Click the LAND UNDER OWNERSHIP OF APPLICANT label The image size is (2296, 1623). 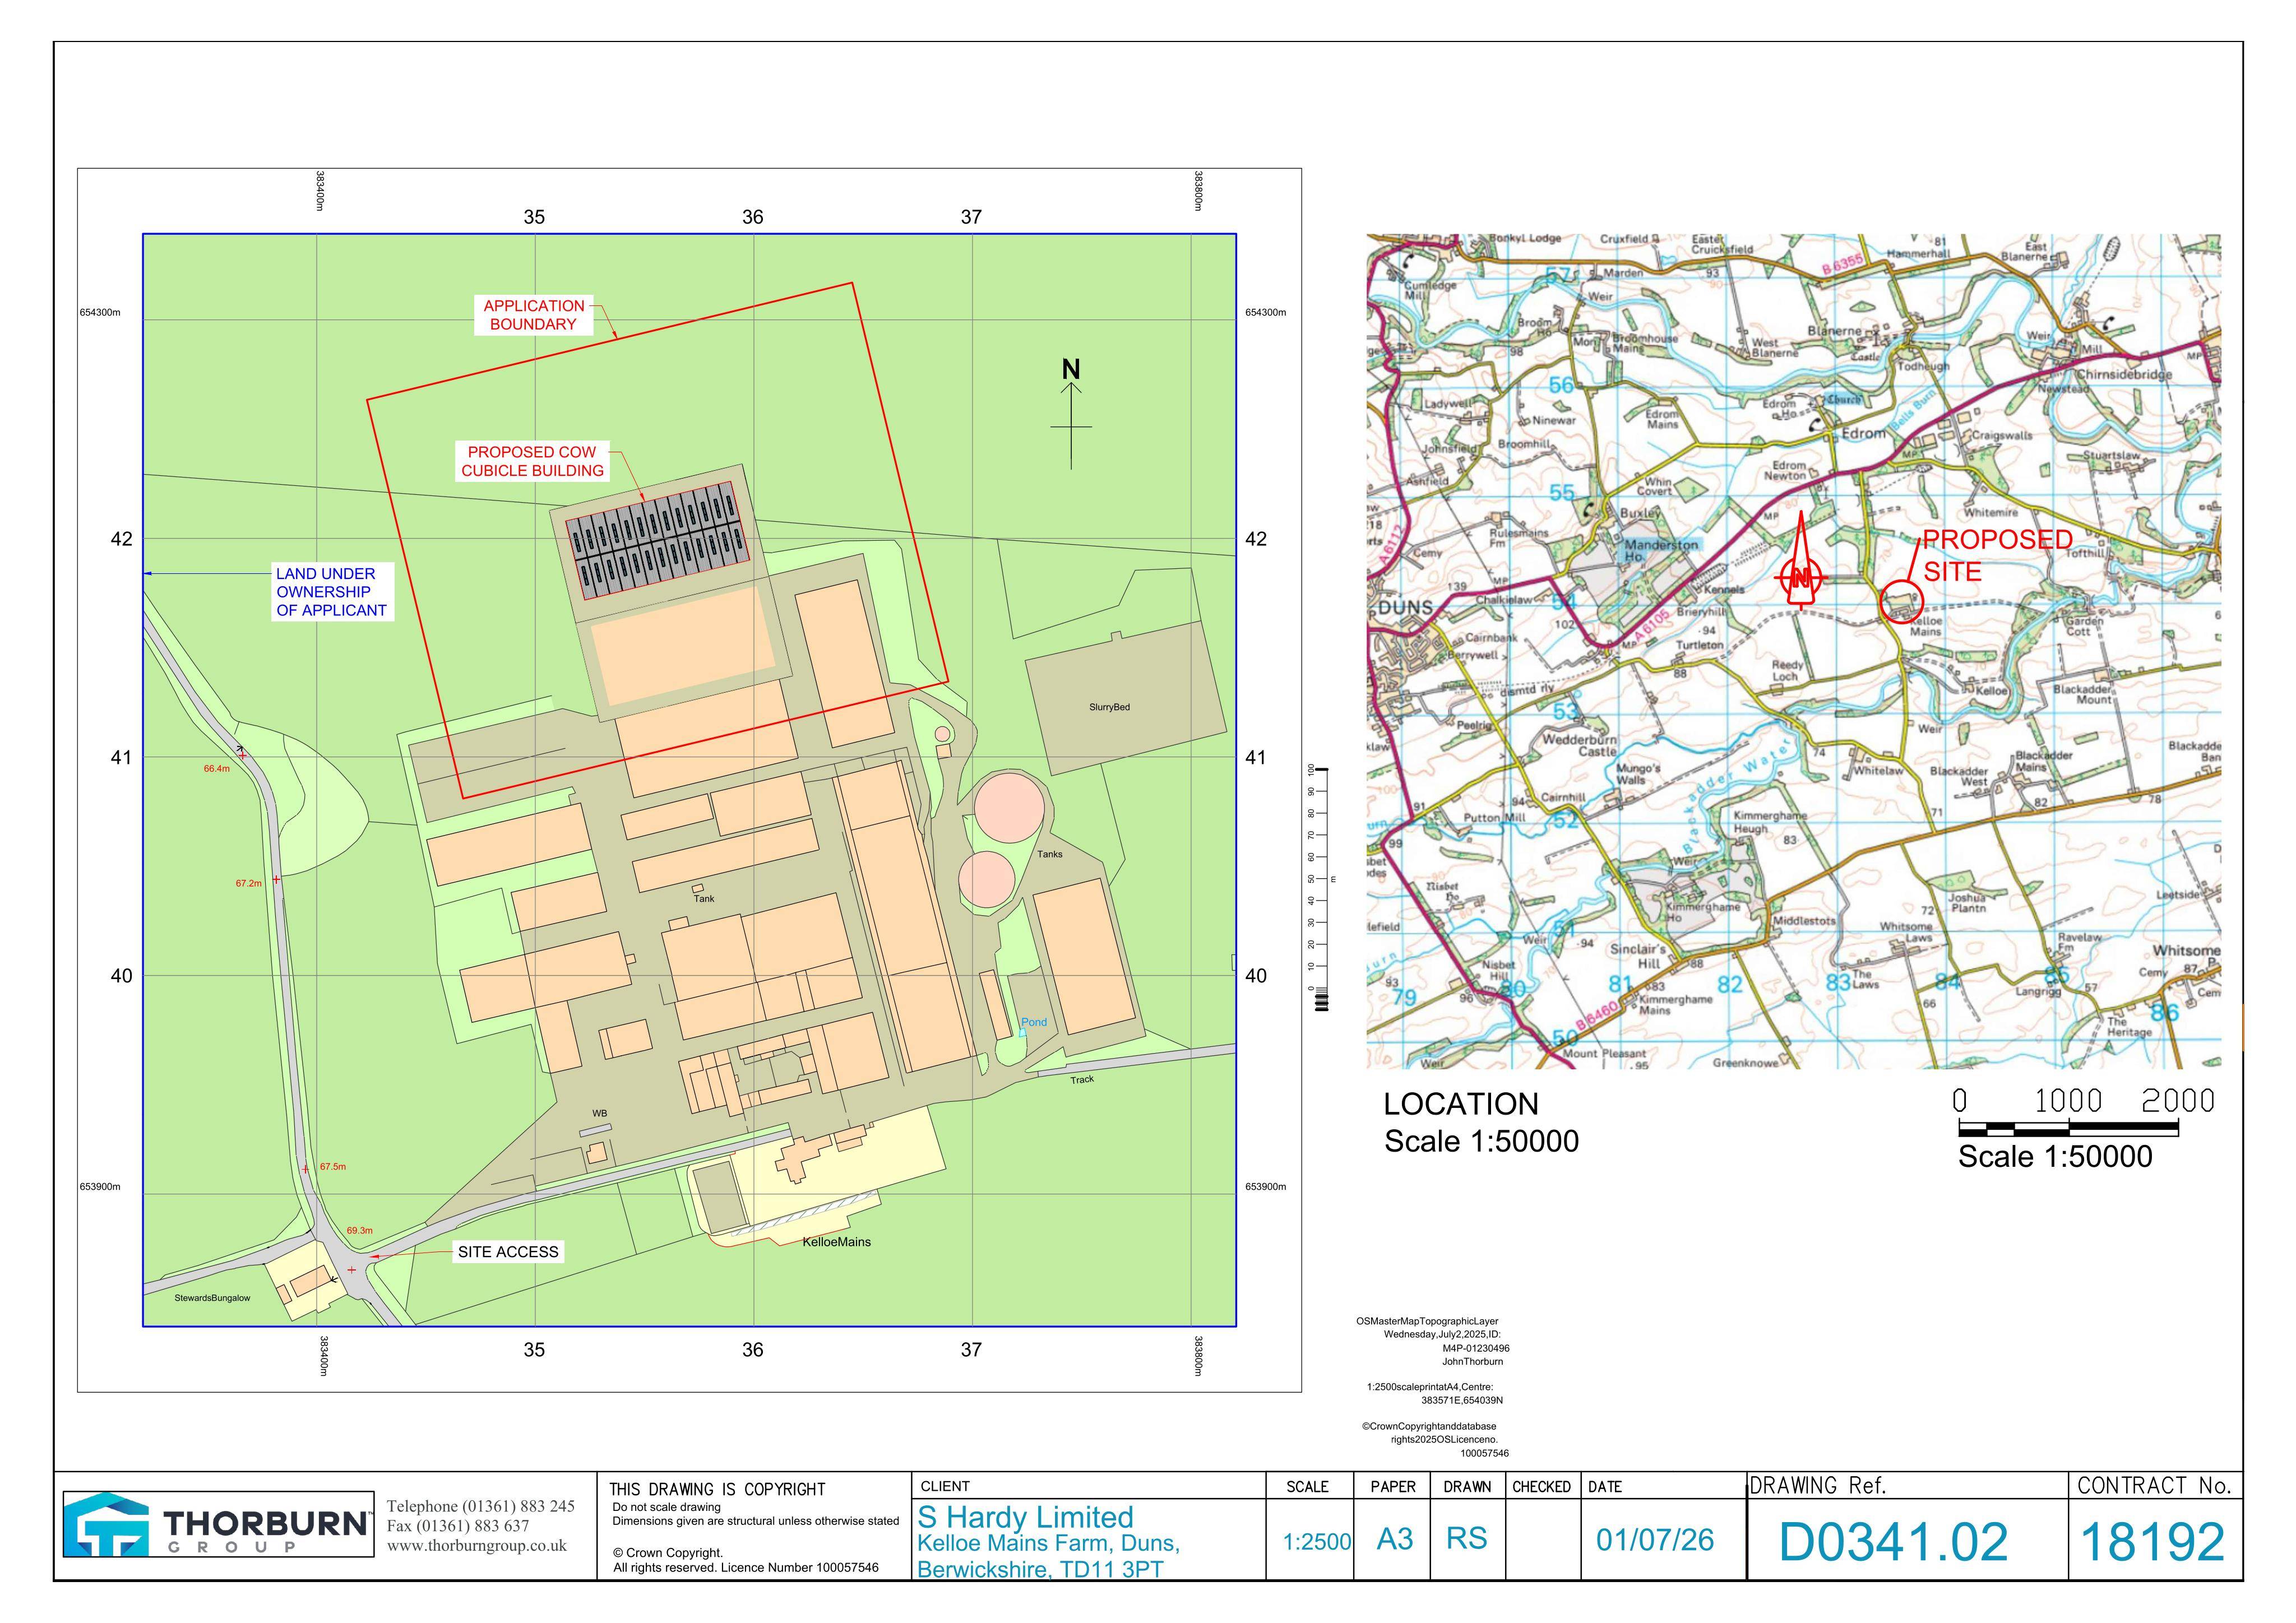click(332, 592)
